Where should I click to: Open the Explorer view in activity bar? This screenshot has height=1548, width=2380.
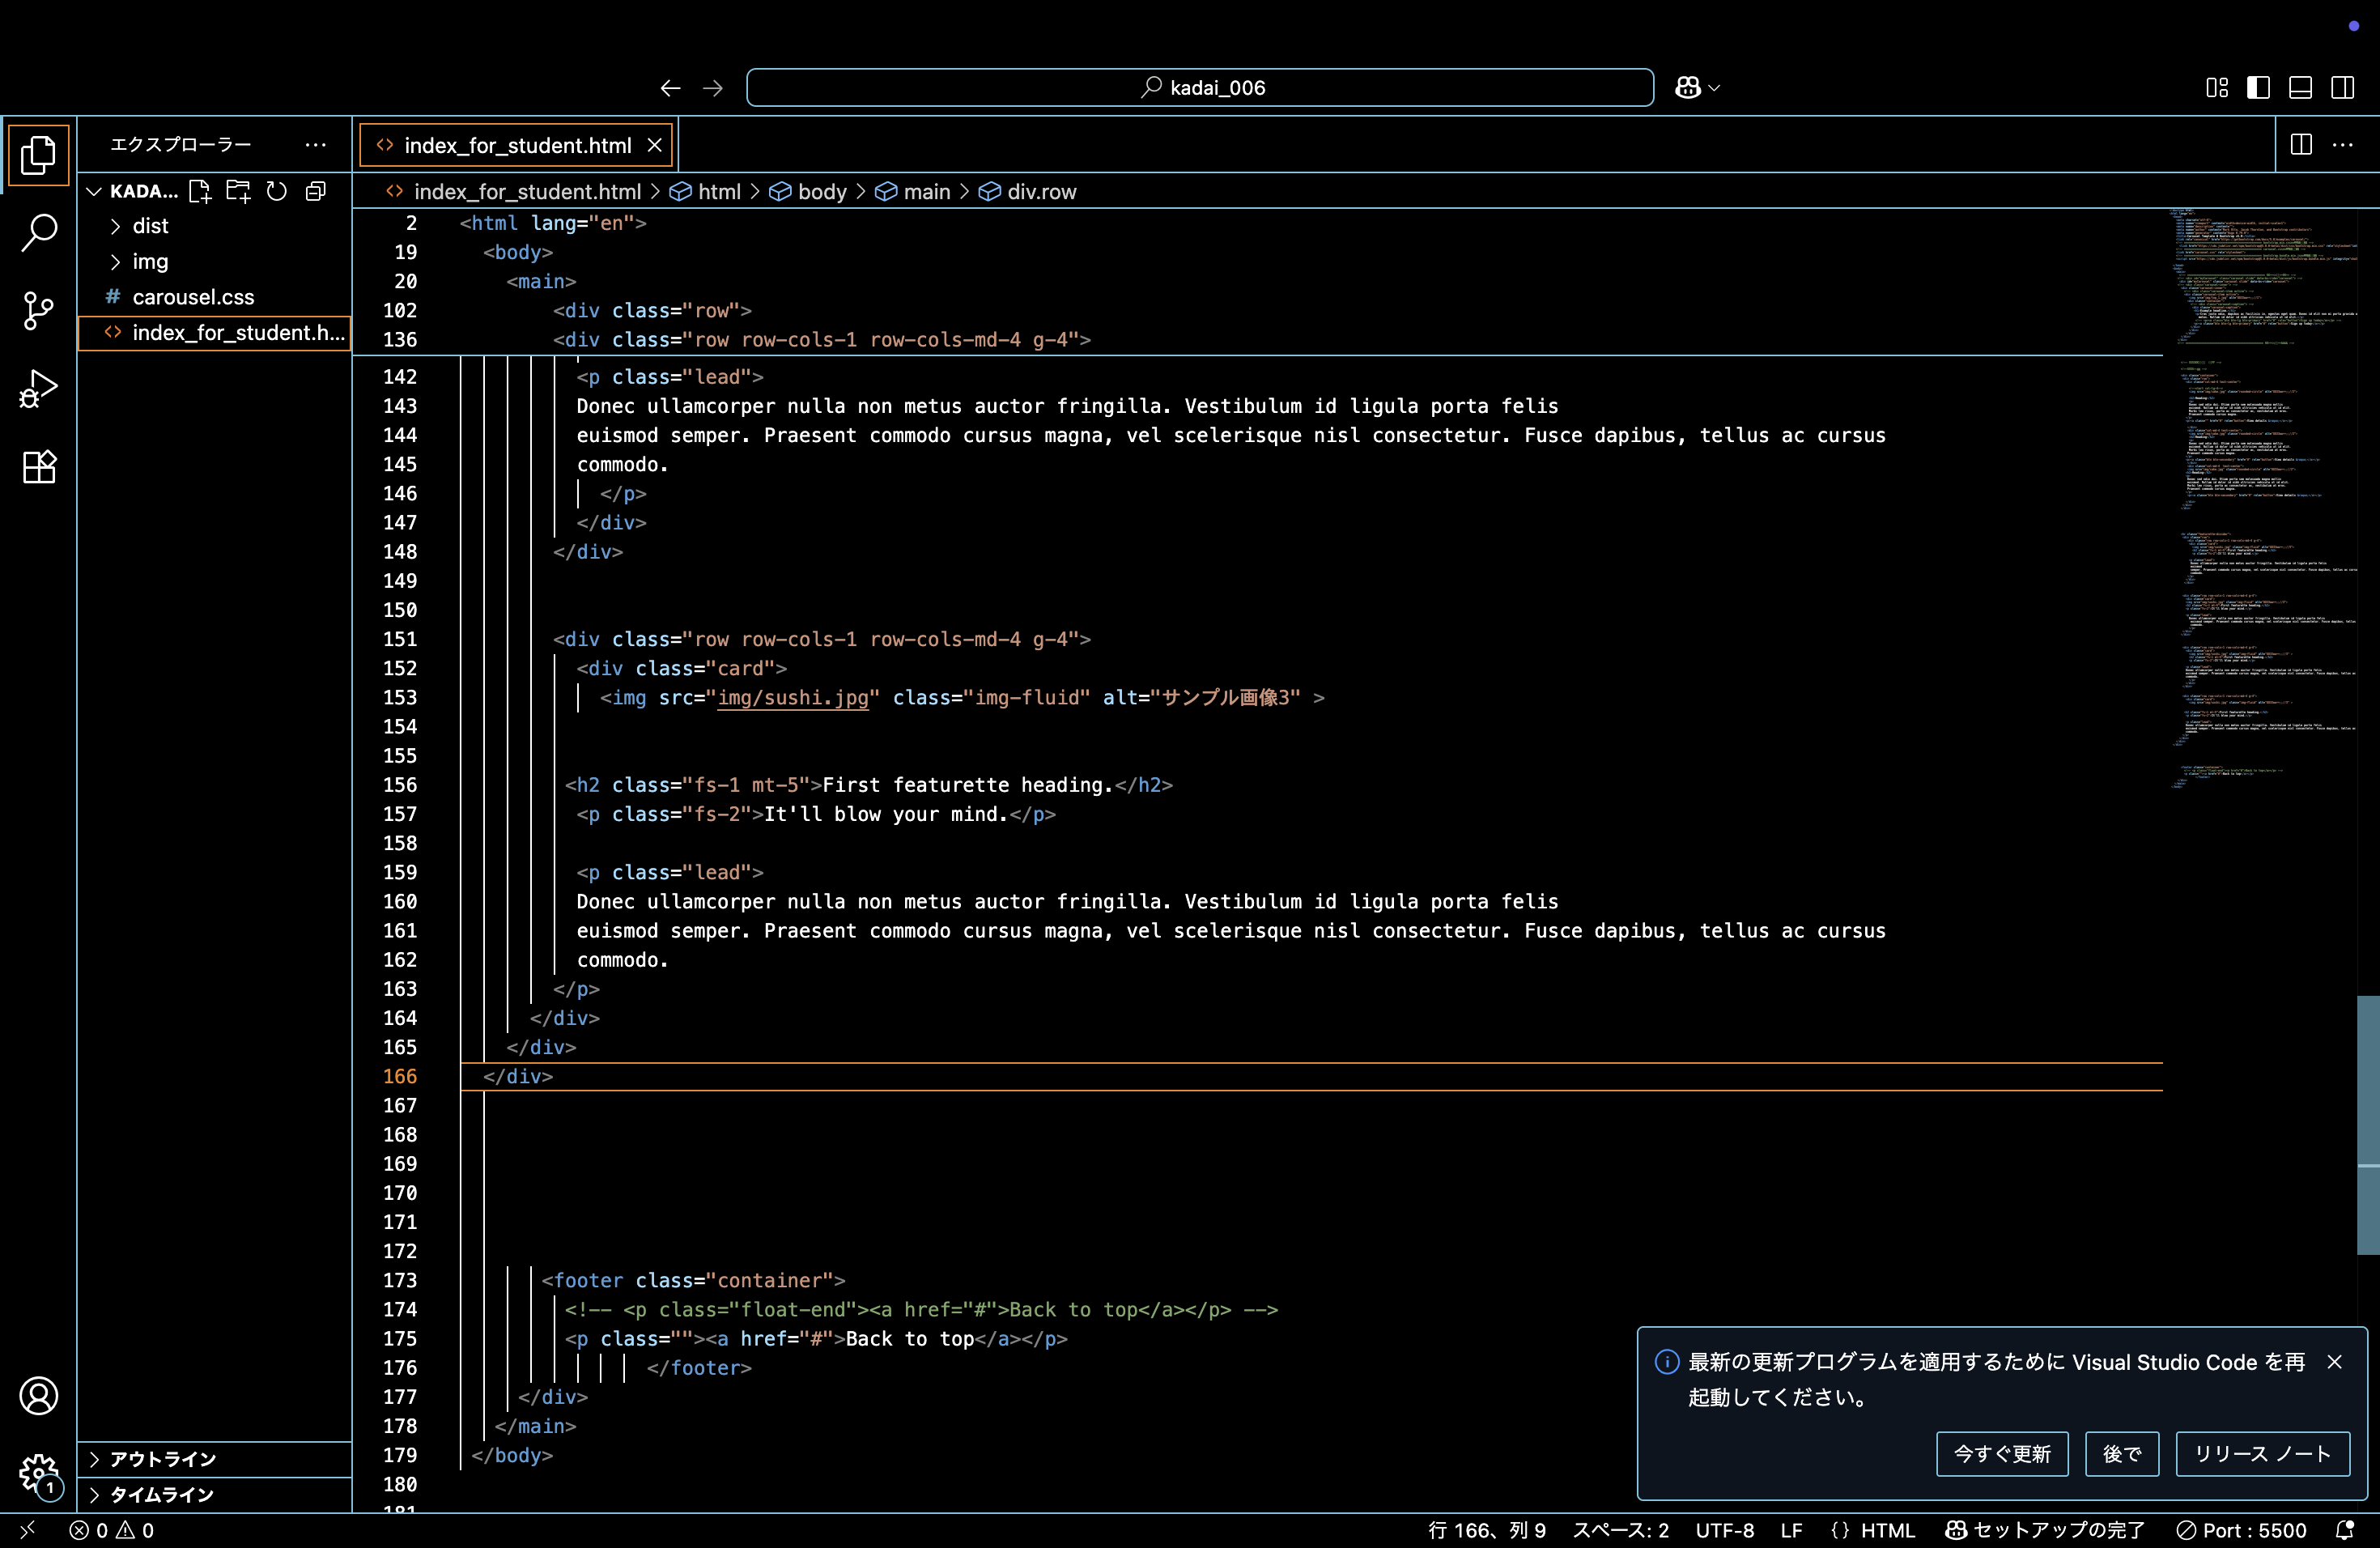click(x=38, y=154)
